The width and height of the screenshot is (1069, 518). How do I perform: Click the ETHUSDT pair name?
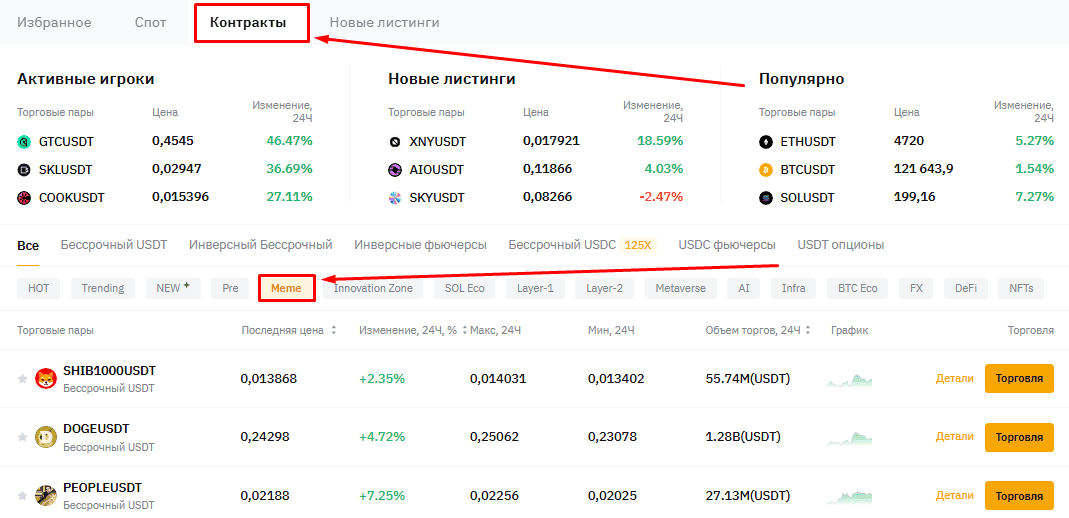click(x=808, y=142)
